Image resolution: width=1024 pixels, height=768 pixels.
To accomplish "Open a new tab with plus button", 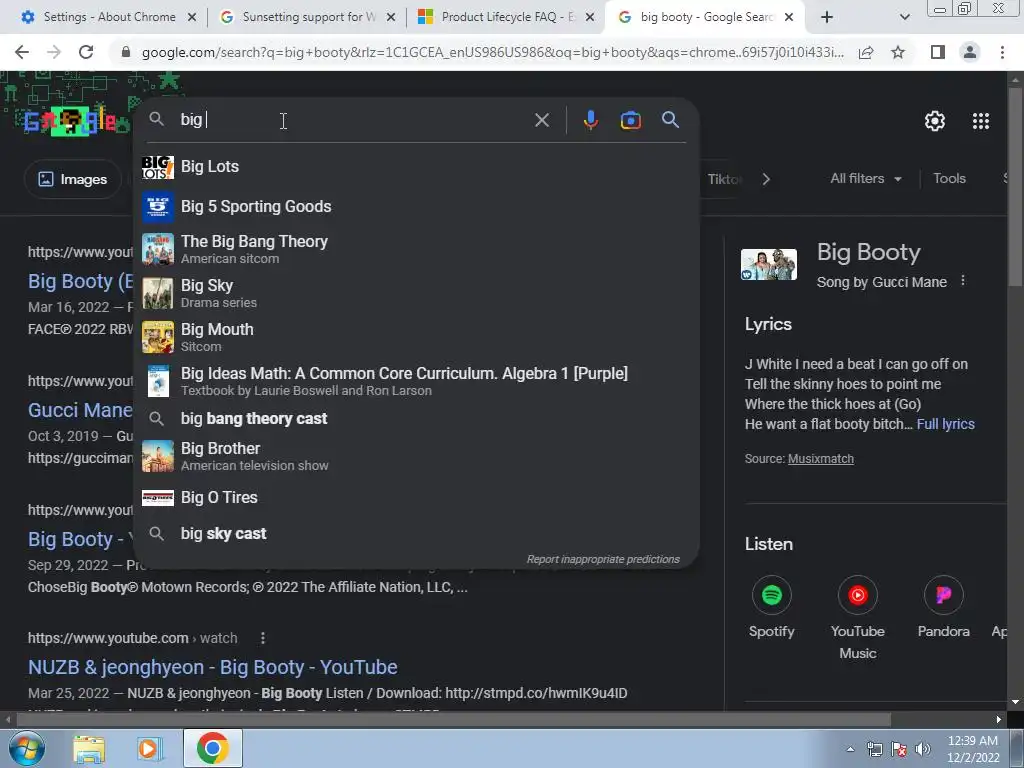I will click(827, 17).
